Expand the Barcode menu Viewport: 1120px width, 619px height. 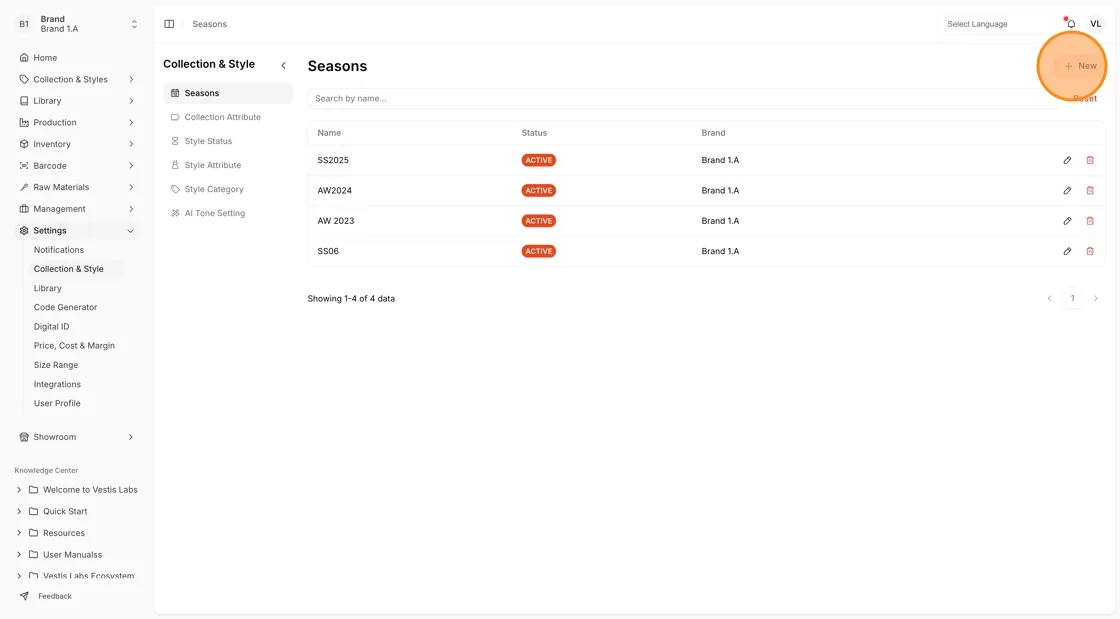click(x=76, y=166)
